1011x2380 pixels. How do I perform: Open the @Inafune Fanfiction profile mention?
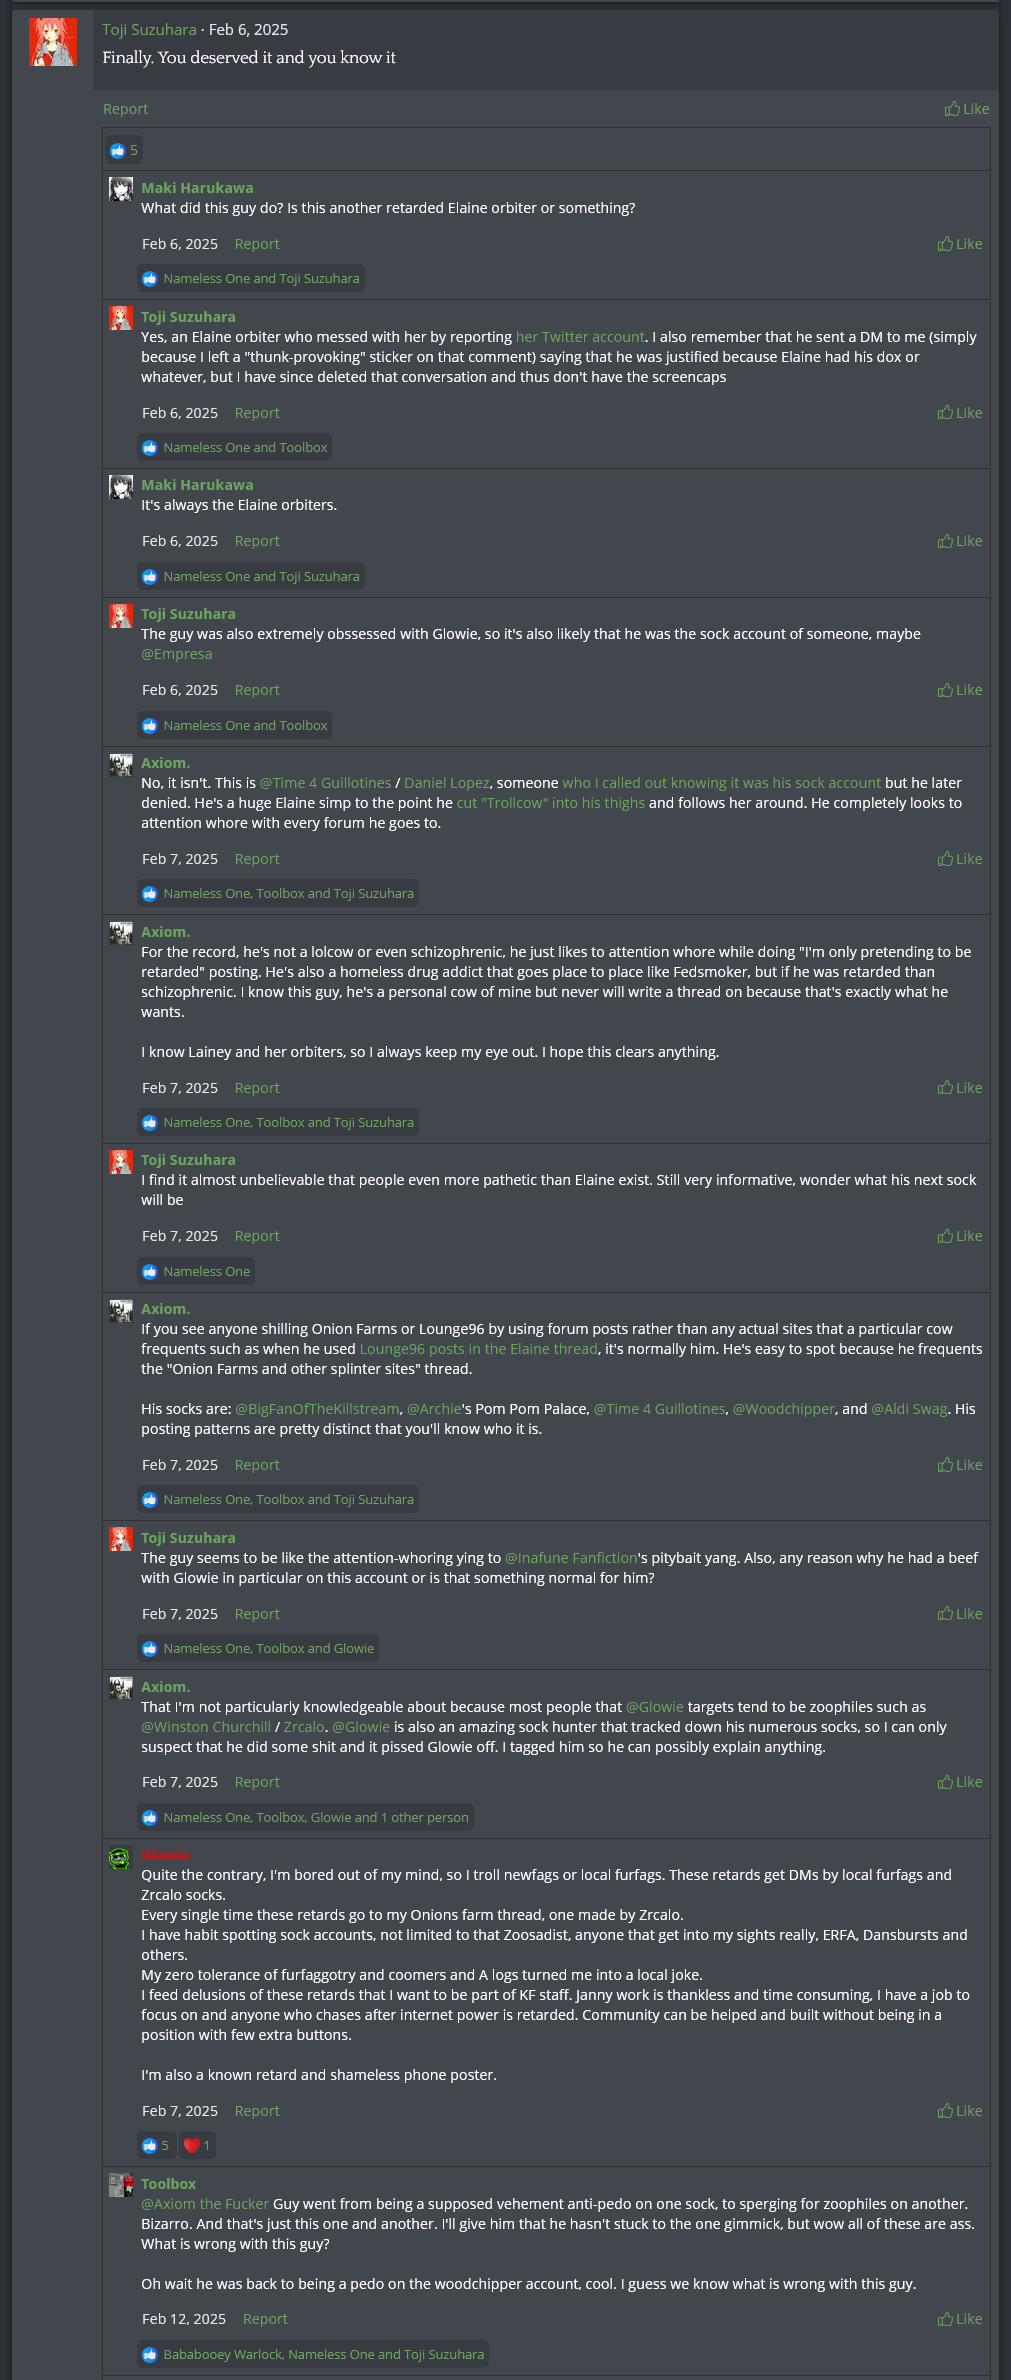[571, 1558]
